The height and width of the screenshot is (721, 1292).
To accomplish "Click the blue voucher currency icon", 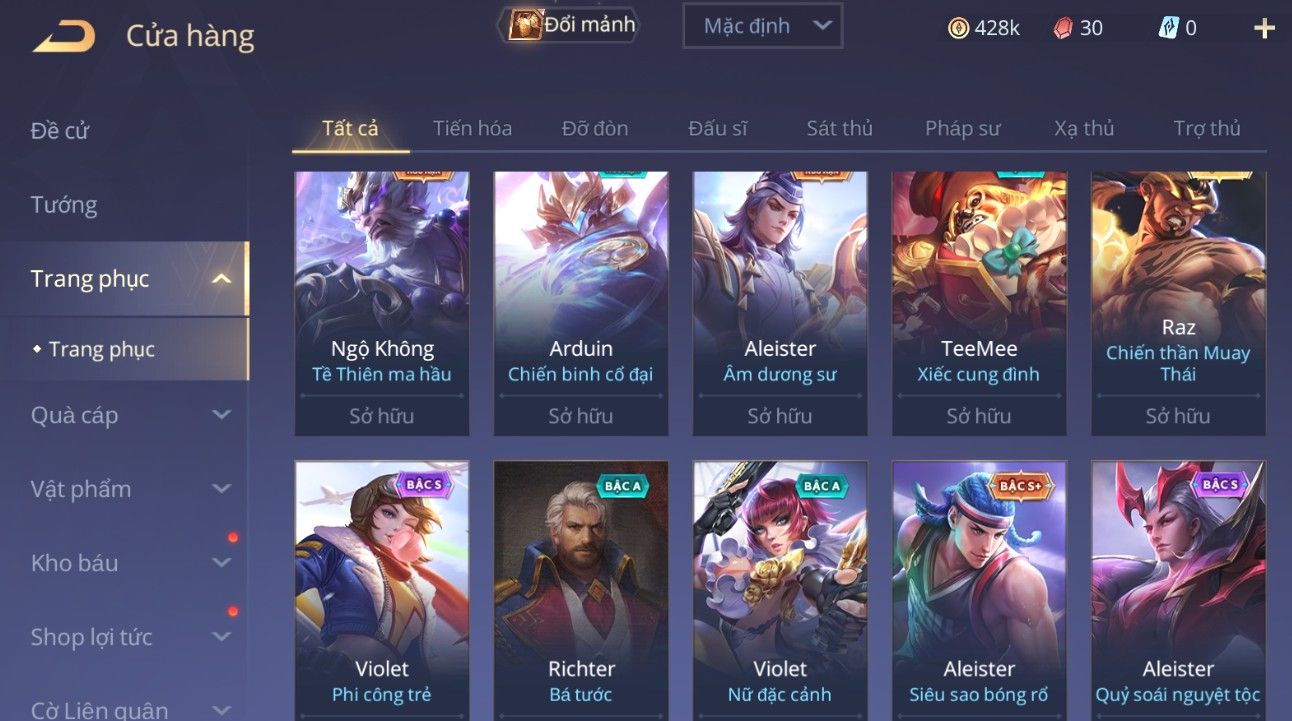I will pos(1168,28).
